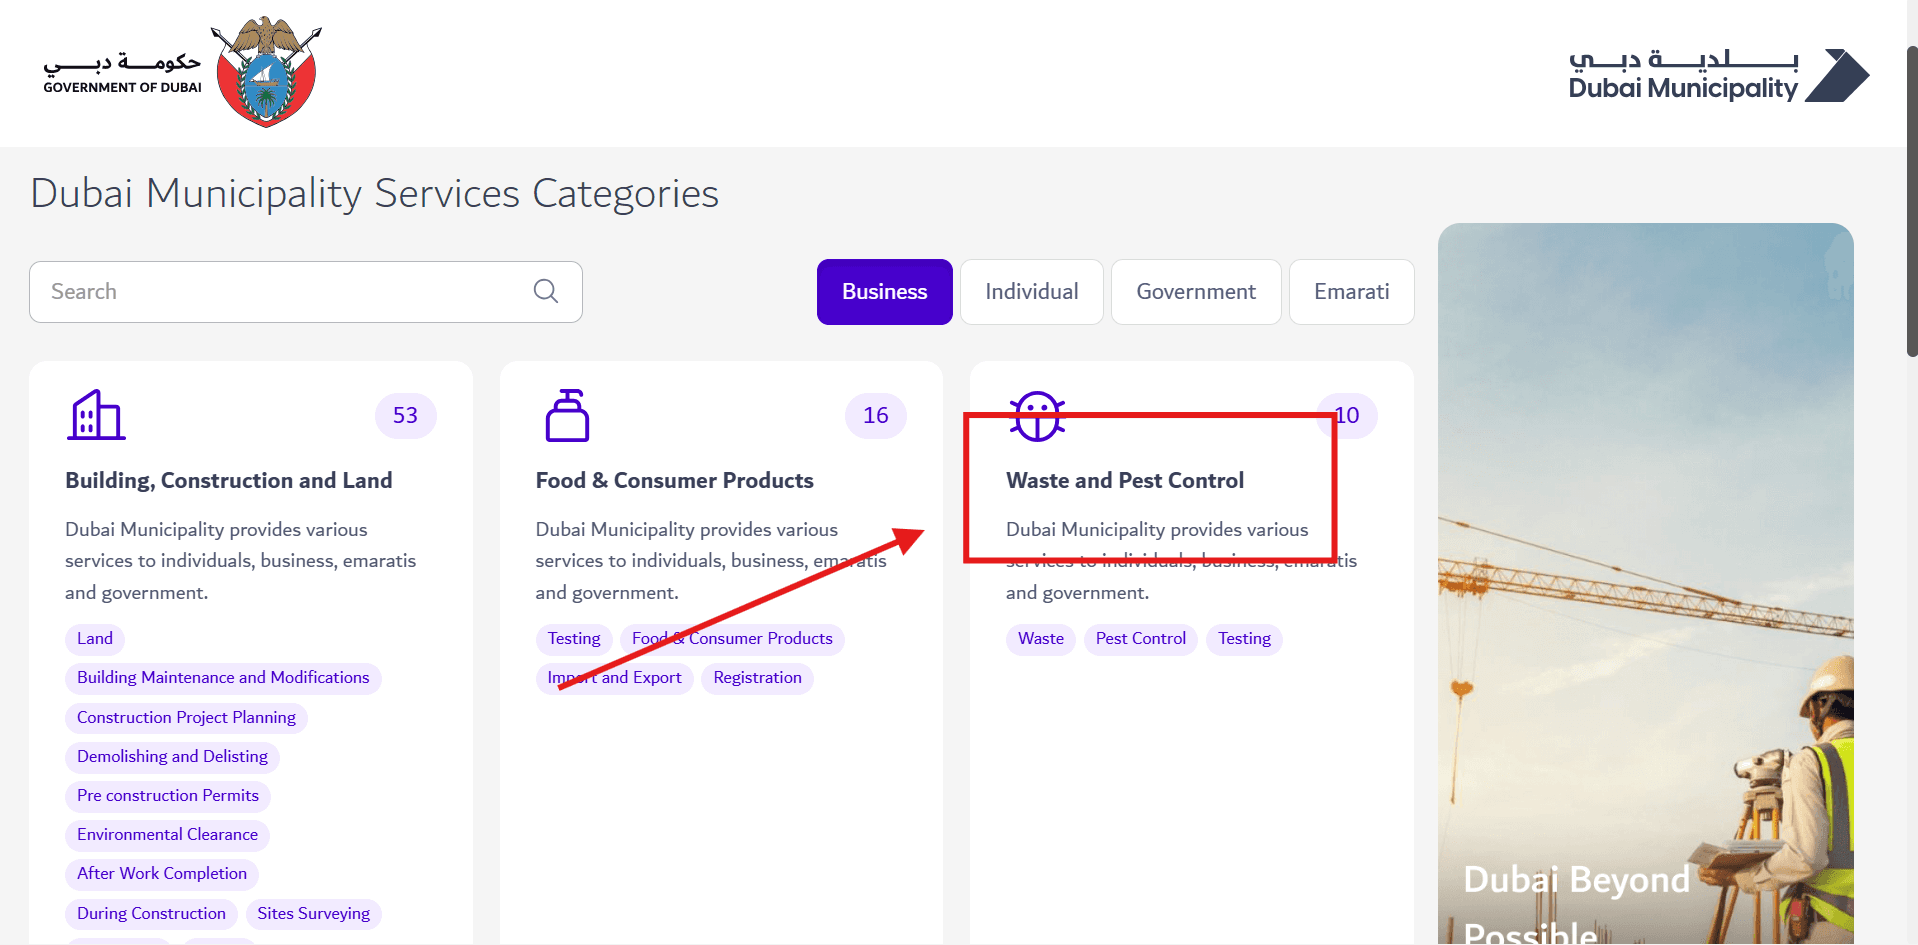Switch to the Government tab
Screen dimensions: 1918x945
pos(1196,292)
